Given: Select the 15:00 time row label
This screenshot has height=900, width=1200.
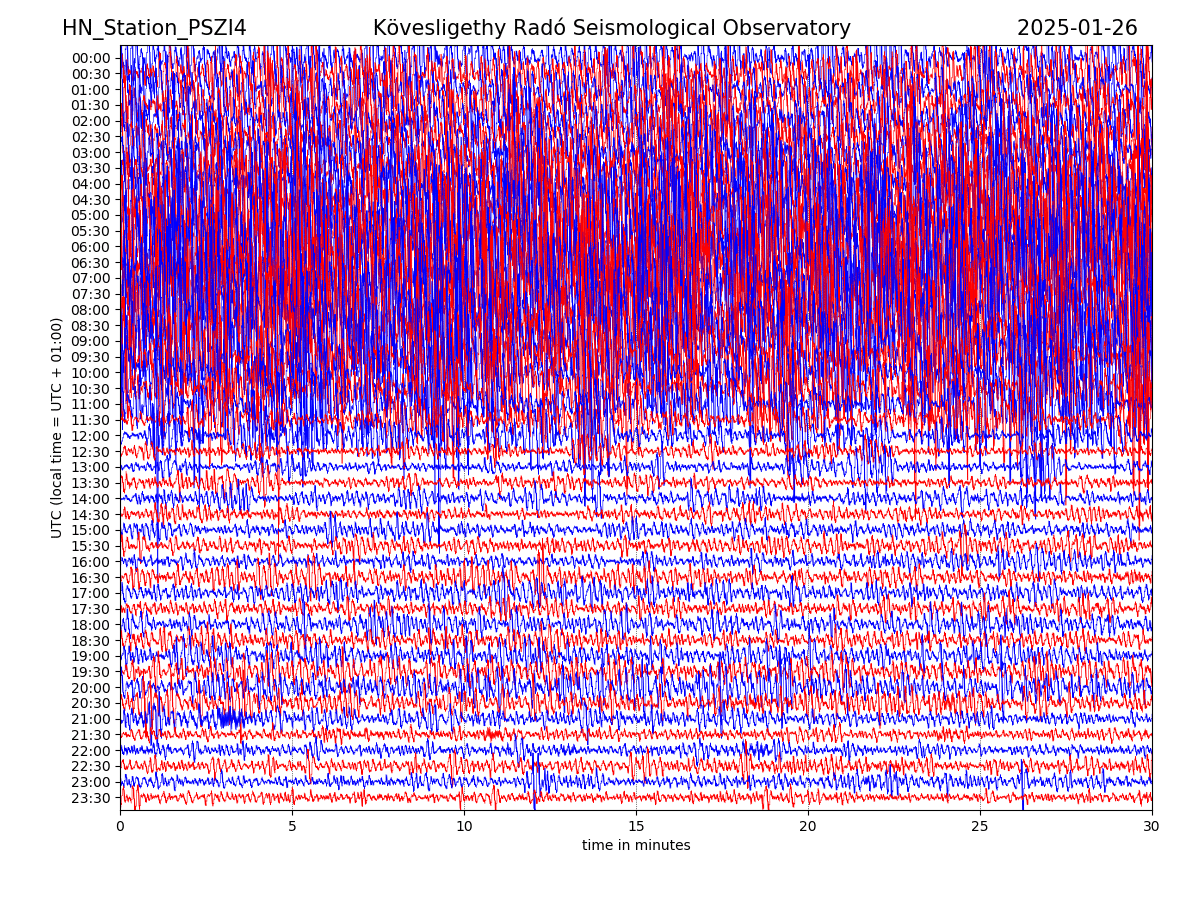Looking at the screenshot, I should (91, 530).
